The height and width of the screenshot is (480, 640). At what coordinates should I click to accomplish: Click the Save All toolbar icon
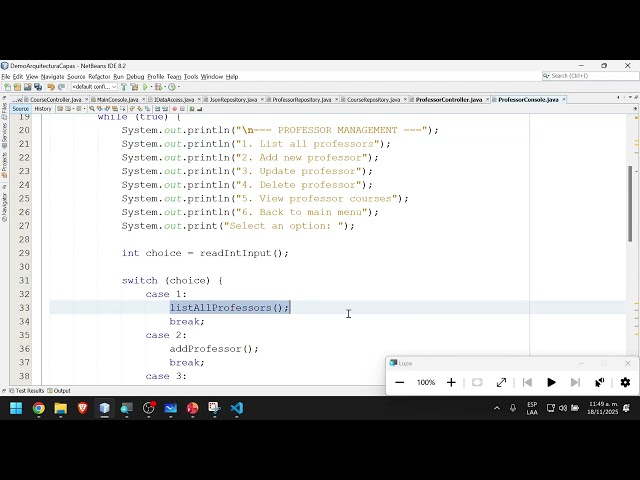pyautogui.click(x=36, y=87)
